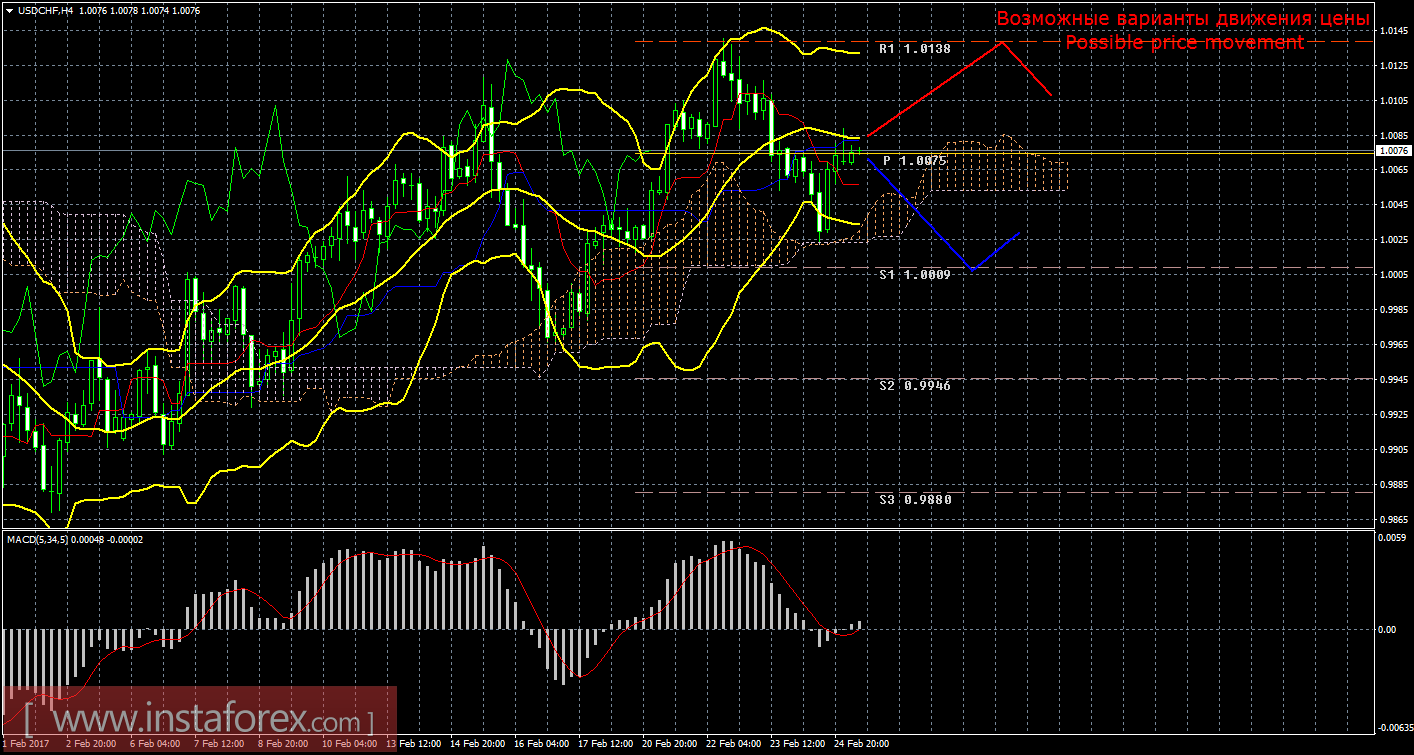This screenshot has height=755, width=1414.
Task: Click the S2 0.9946 support label
Action: (914, 385)
